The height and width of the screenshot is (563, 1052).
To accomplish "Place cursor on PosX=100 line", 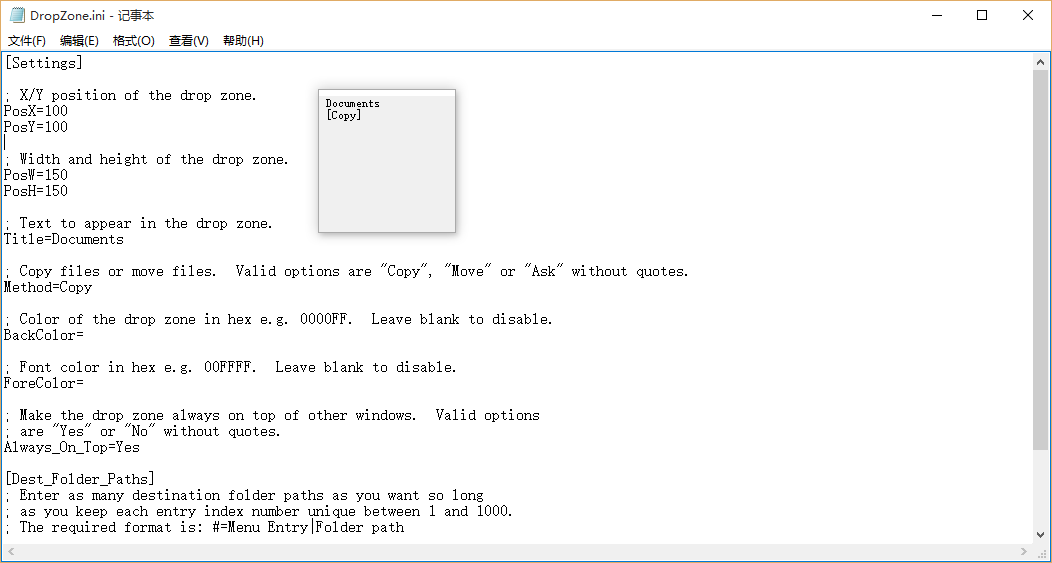I will tap(36, 111).
